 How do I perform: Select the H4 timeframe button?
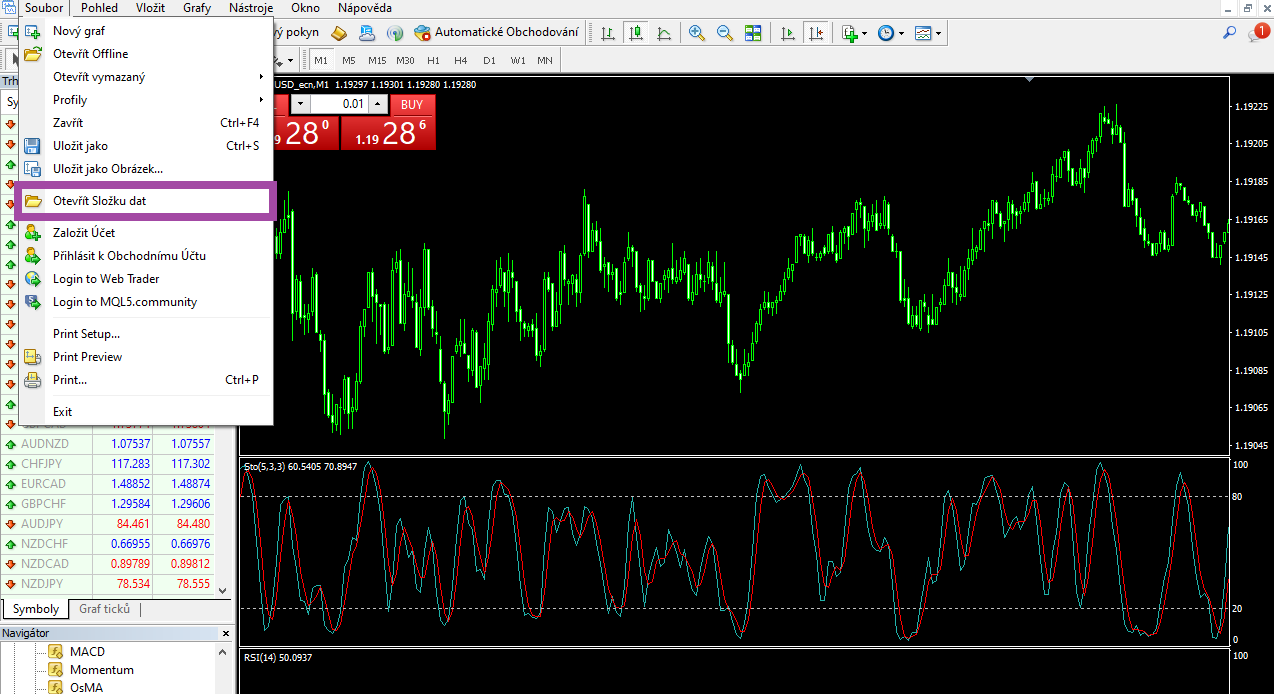pyautogui.click(x=461, y=60)
